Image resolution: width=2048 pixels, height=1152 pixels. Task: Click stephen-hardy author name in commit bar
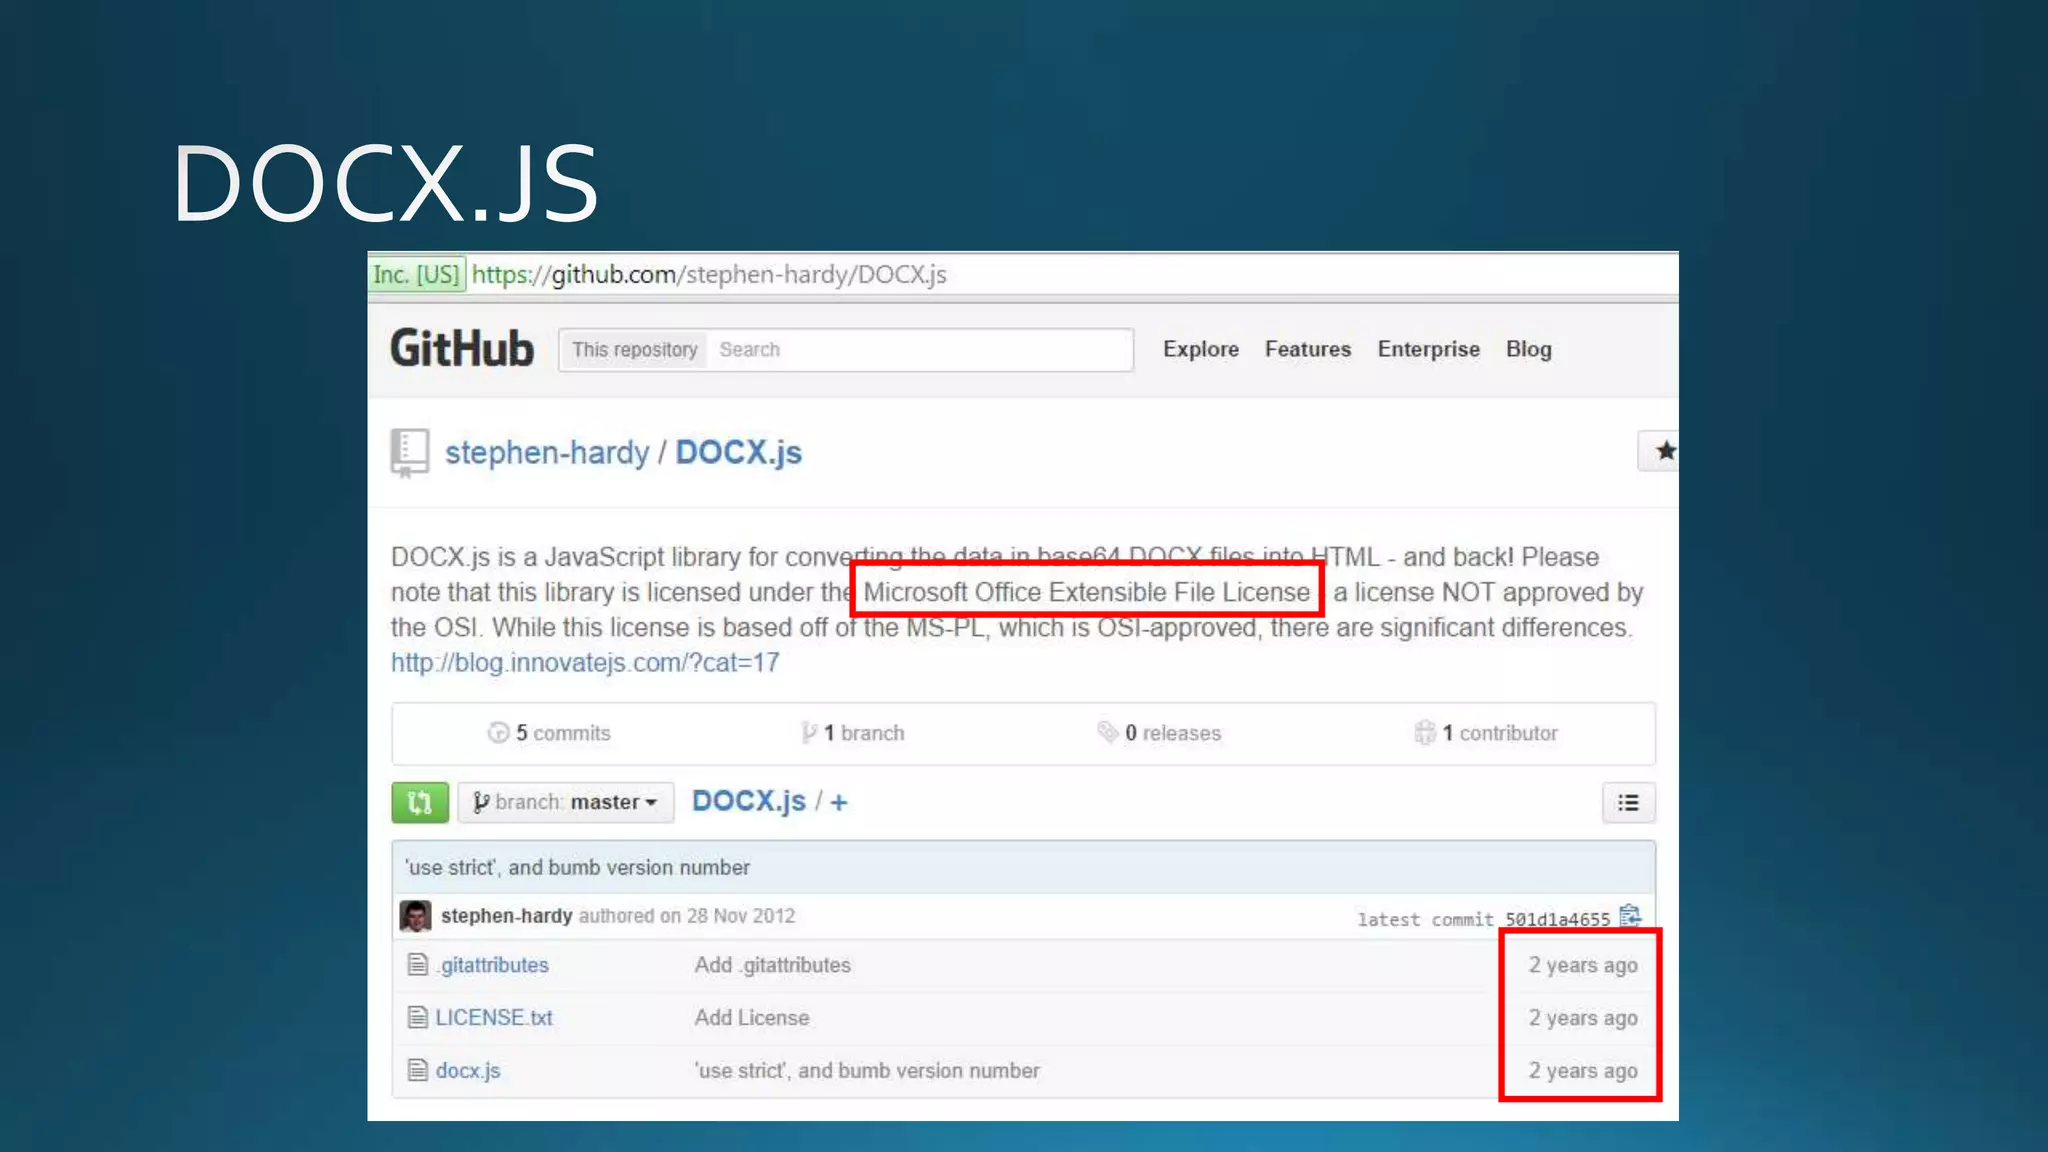click(506, 916)
